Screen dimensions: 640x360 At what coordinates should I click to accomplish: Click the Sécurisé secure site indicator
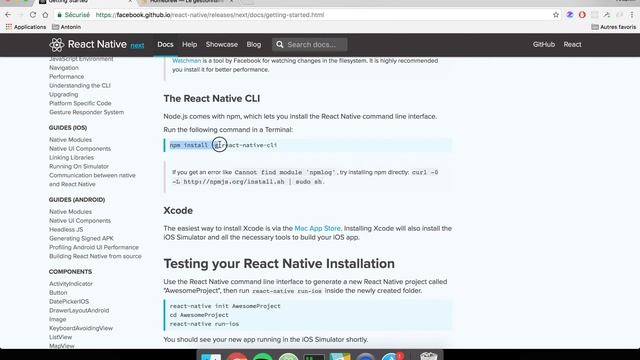click(x=73, y=15)
